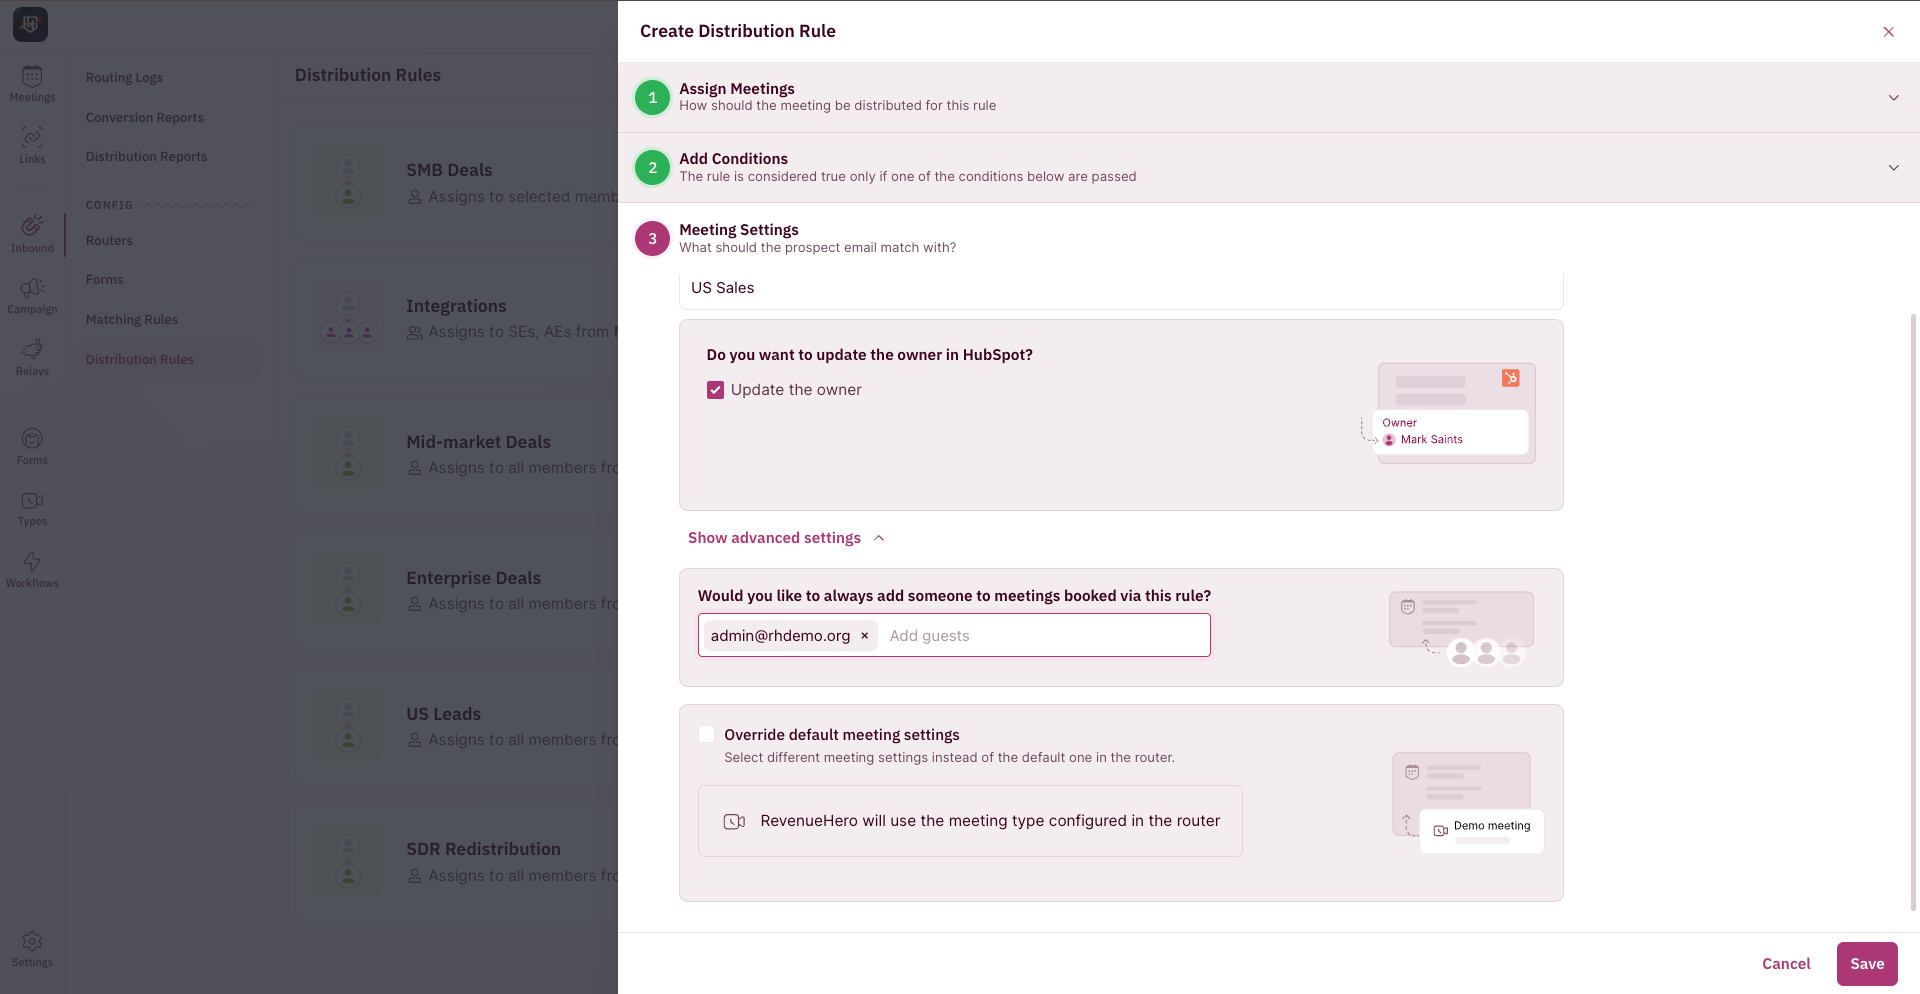
Task: Close the Create Distribution Rule panel
Action: (x=1889, y=32)
